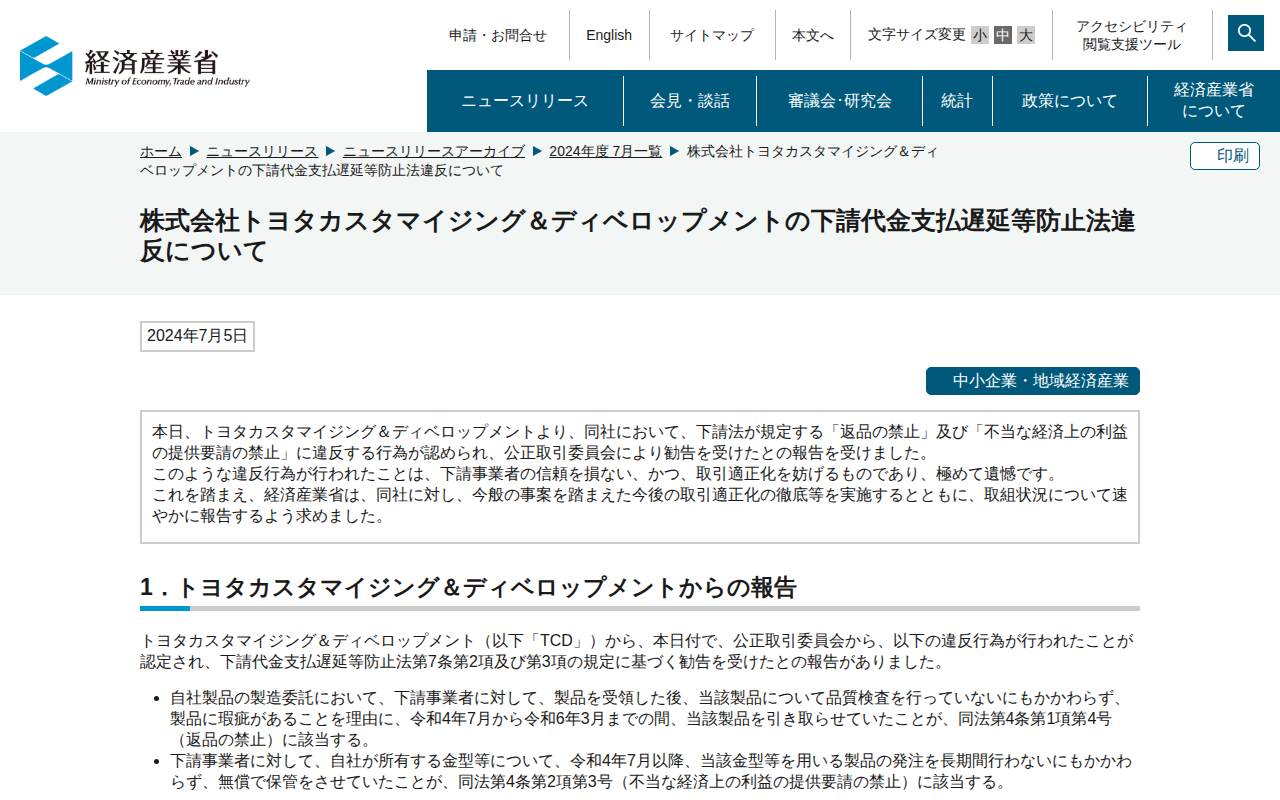Screen dimensions: 1280x800
Task: Open 政策について menu
Action: (x=1070, y=101)
